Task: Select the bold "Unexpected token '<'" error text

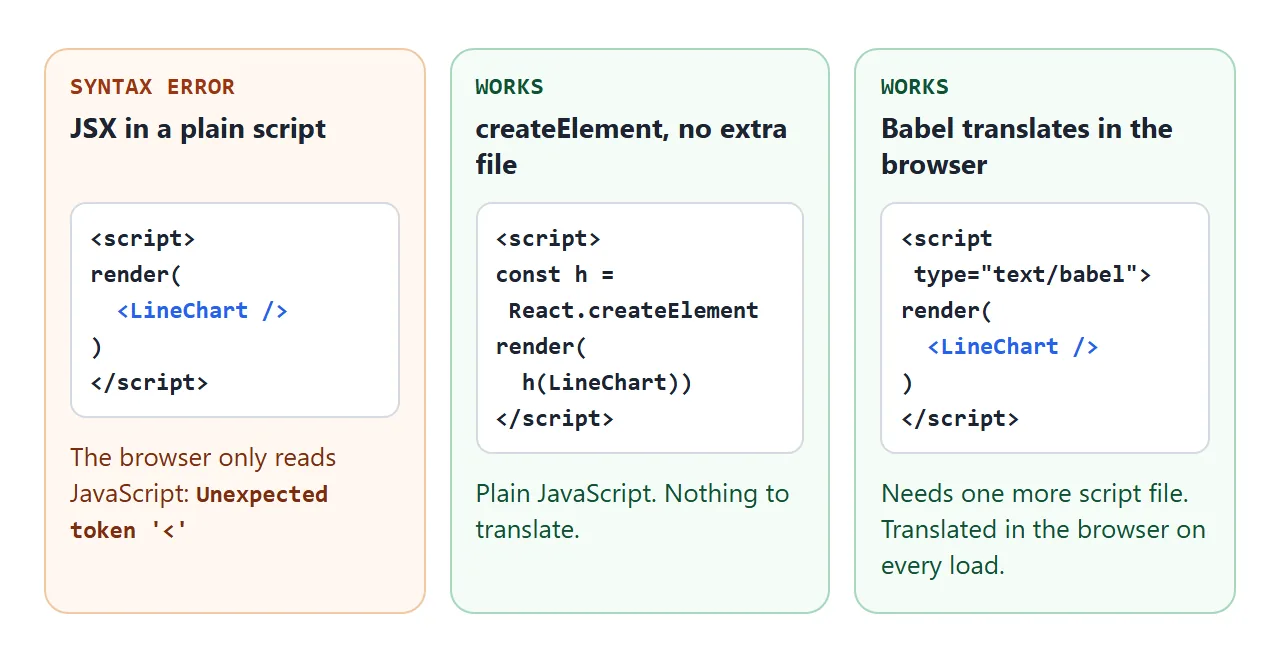Action: [199, 512]
